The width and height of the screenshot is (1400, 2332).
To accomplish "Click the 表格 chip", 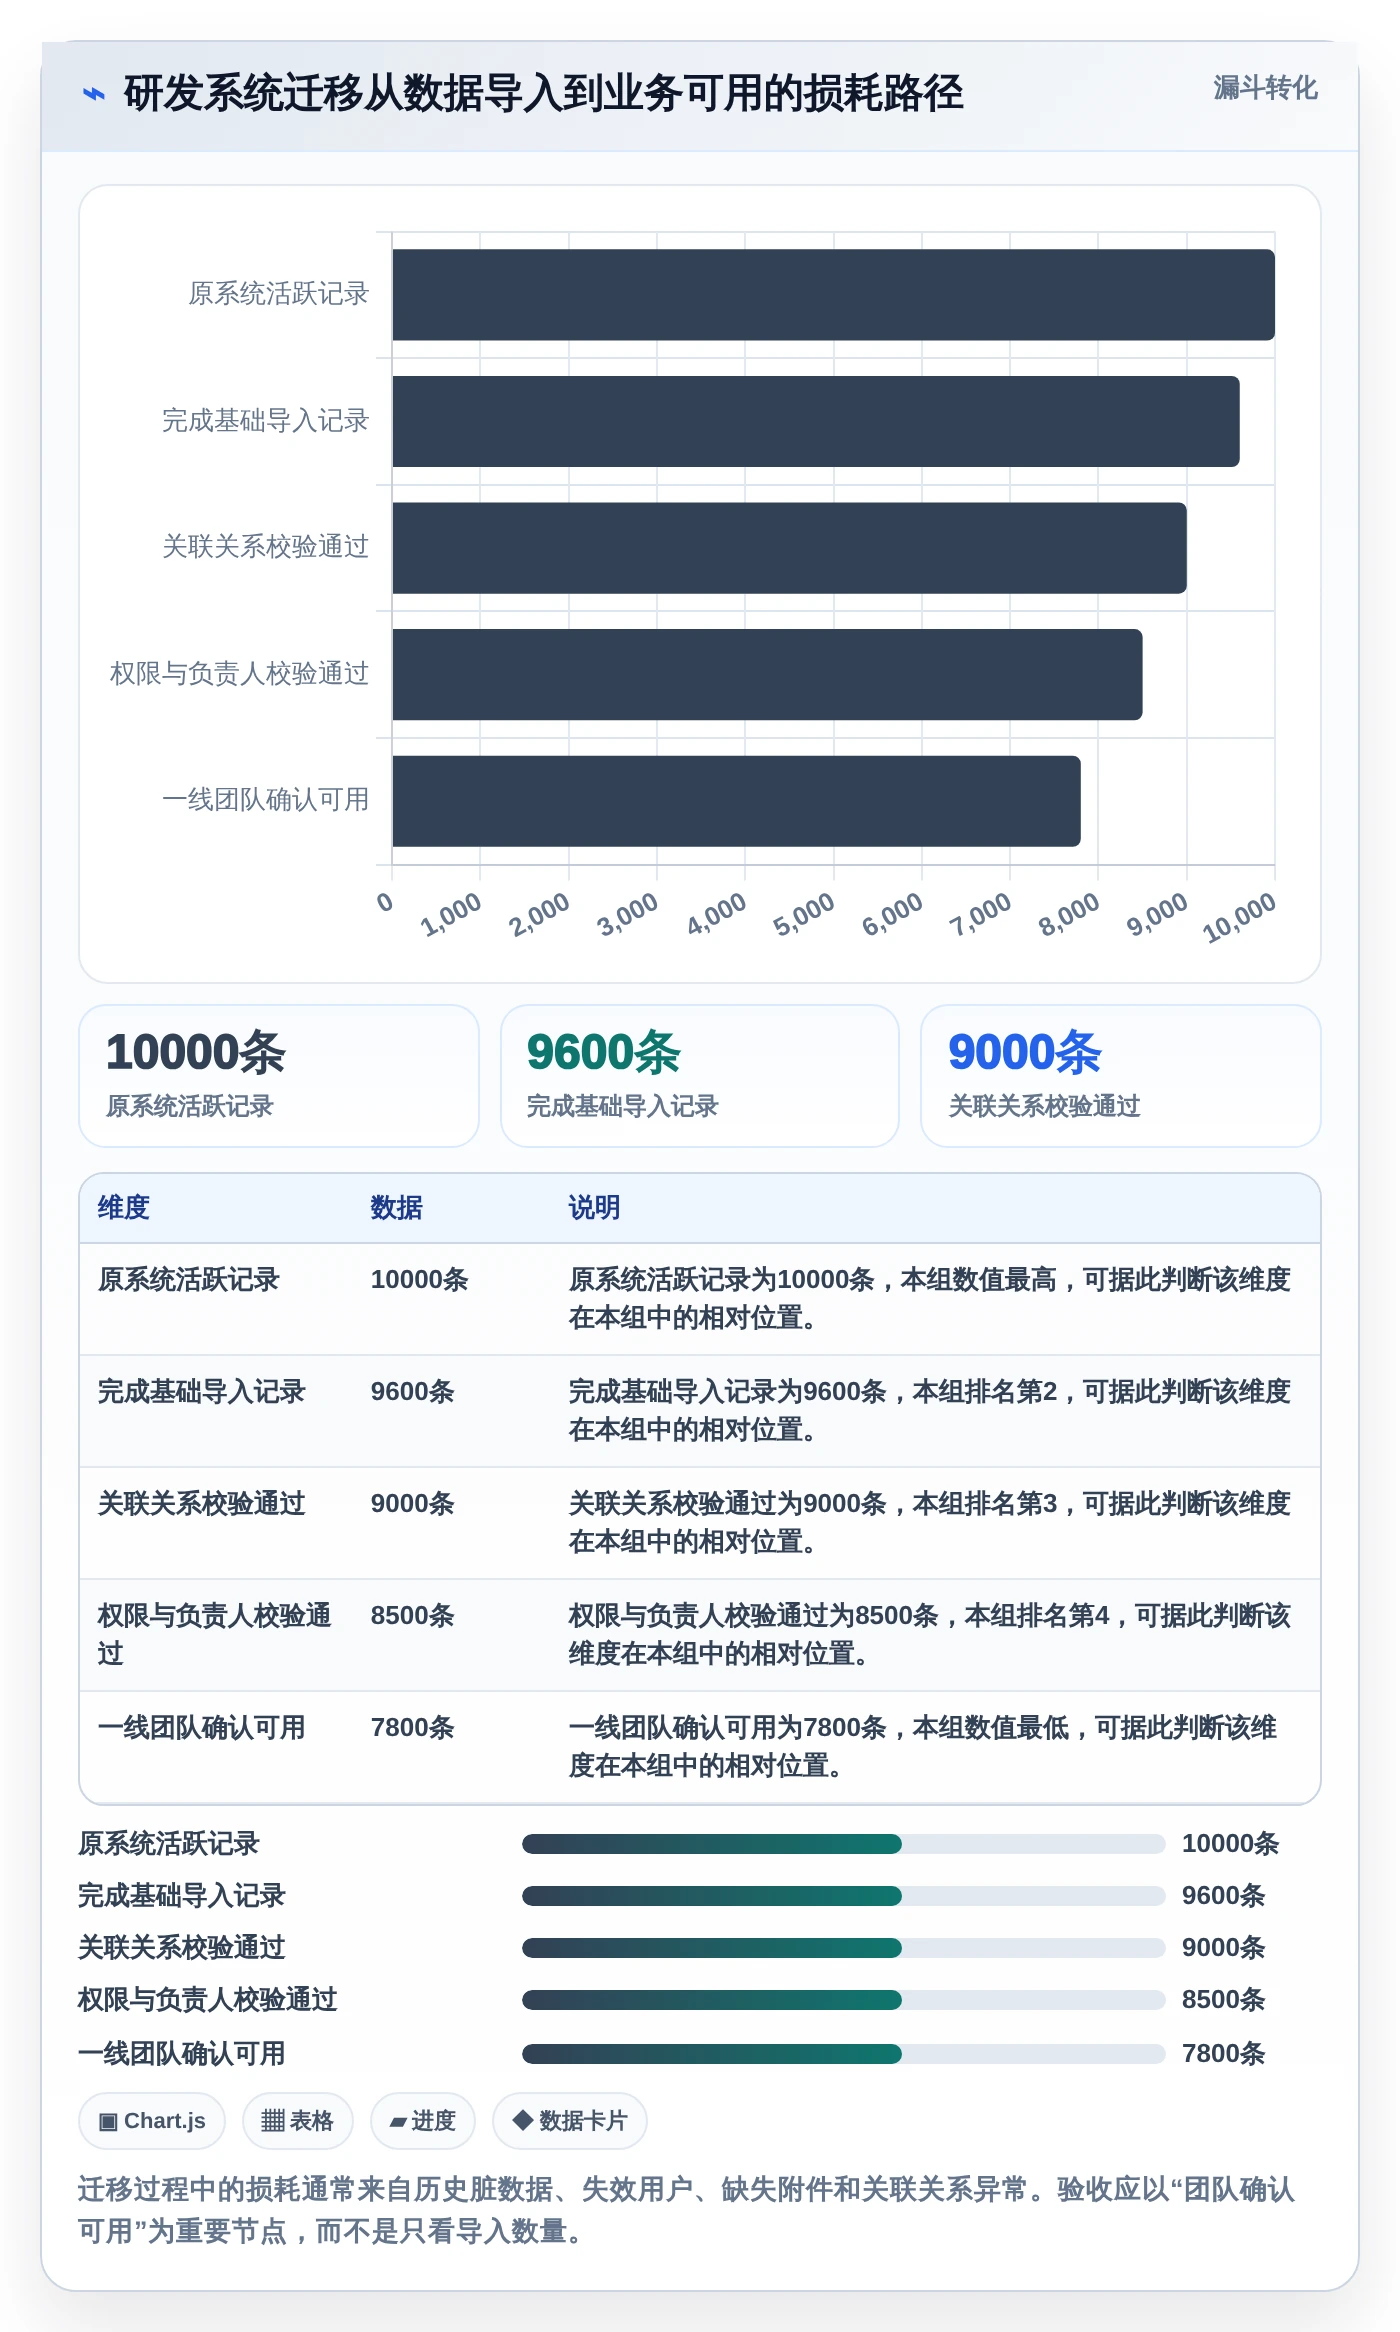I will (x=297, y=2120).
